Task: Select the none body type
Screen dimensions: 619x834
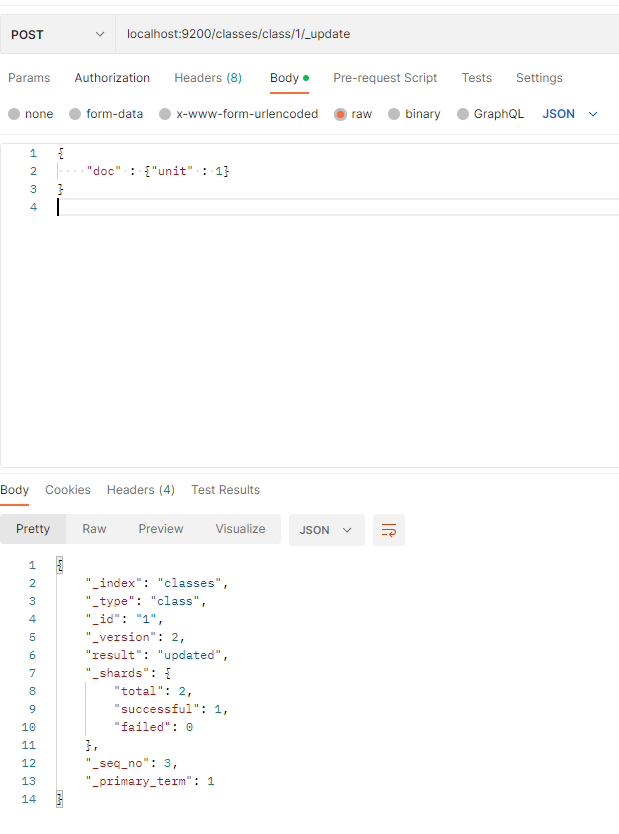Action: click(31, 114)
